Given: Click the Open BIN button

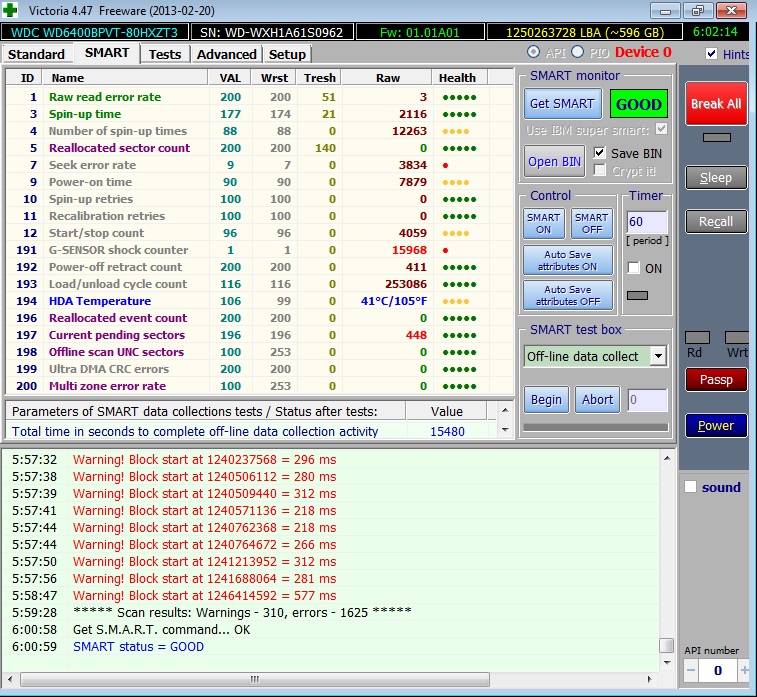Looking at the screenshot, I should coord(555,162).
